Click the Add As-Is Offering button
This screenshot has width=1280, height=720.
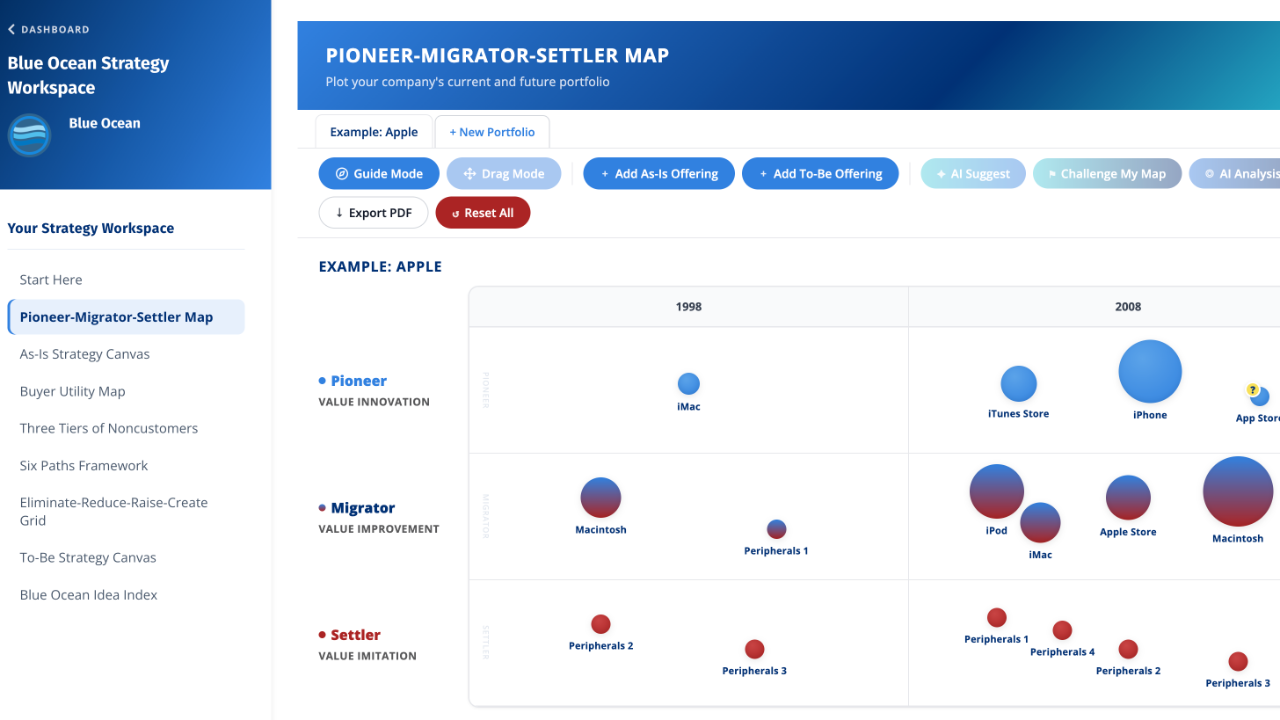point(659,173)
